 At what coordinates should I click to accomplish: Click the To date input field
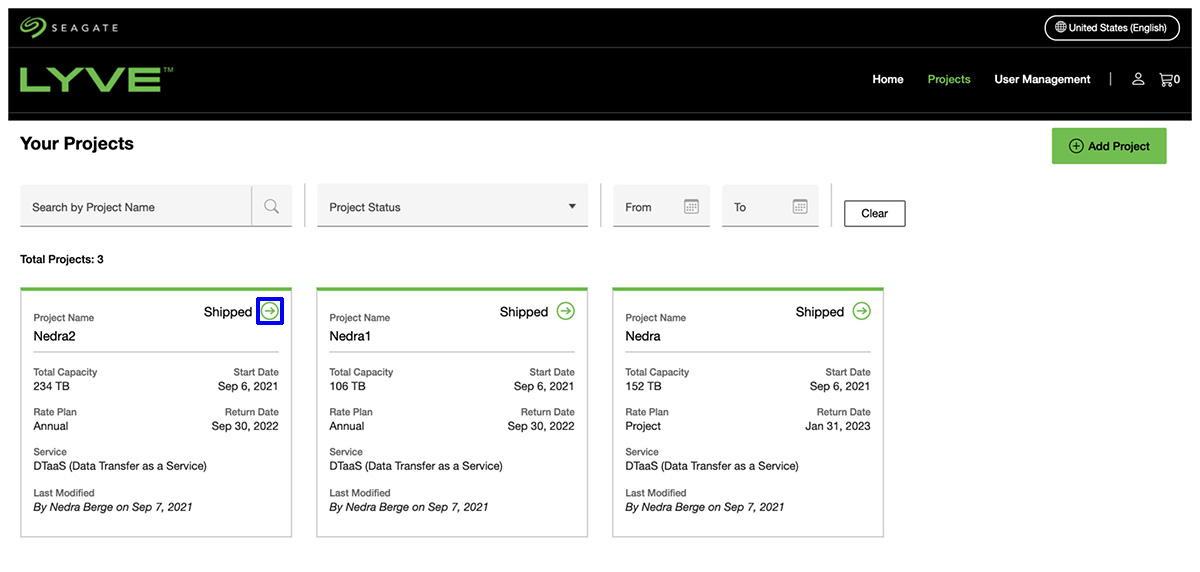(770, 206)
